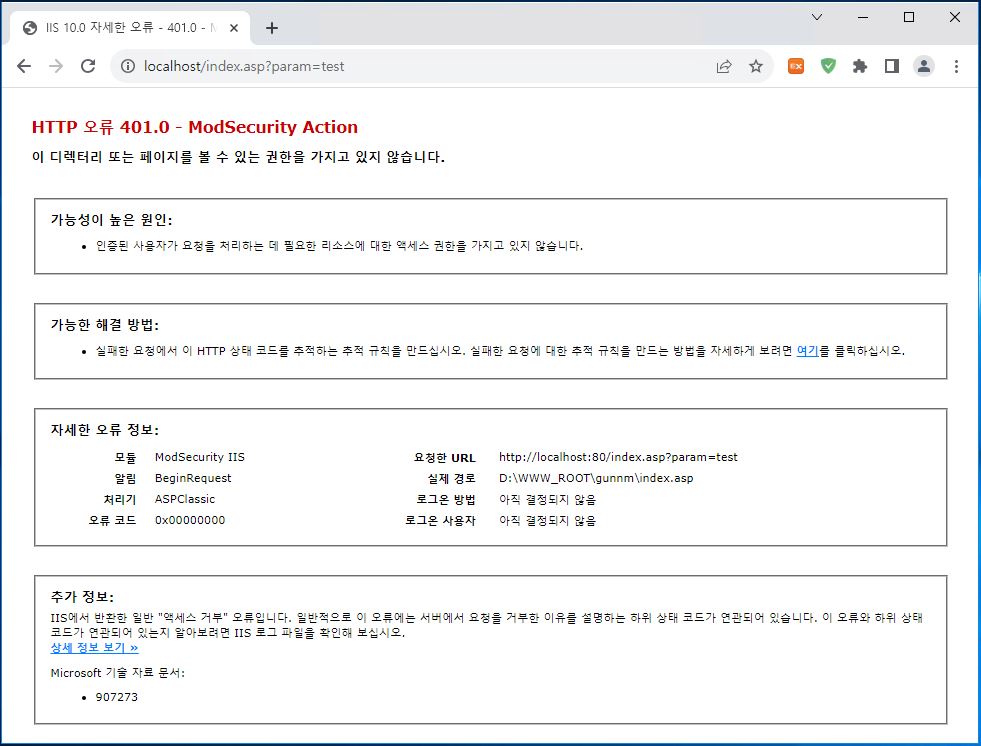
Task: Click the D:\WWW_ROOT physical path
Action: point(596,478)
